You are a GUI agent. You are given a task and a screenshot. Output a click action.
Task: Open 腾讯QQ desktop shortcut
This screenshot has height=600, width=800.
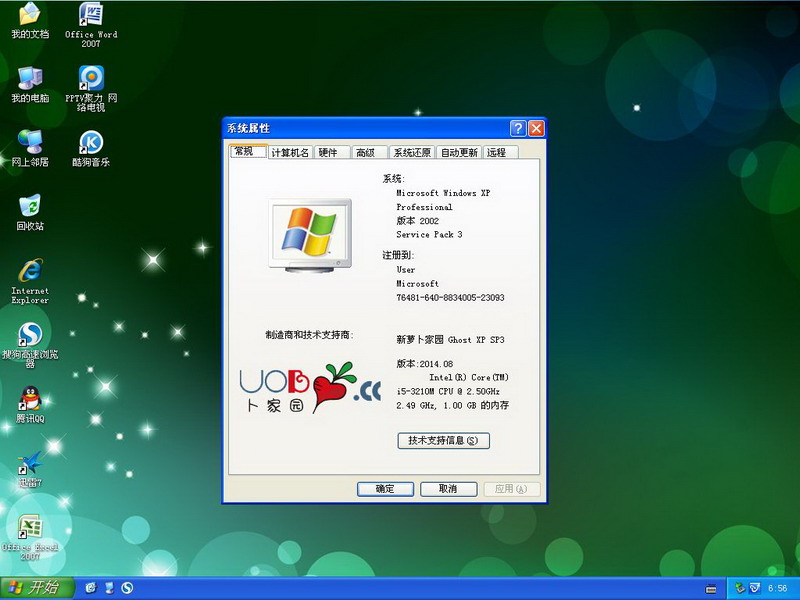tap(30, 404)
